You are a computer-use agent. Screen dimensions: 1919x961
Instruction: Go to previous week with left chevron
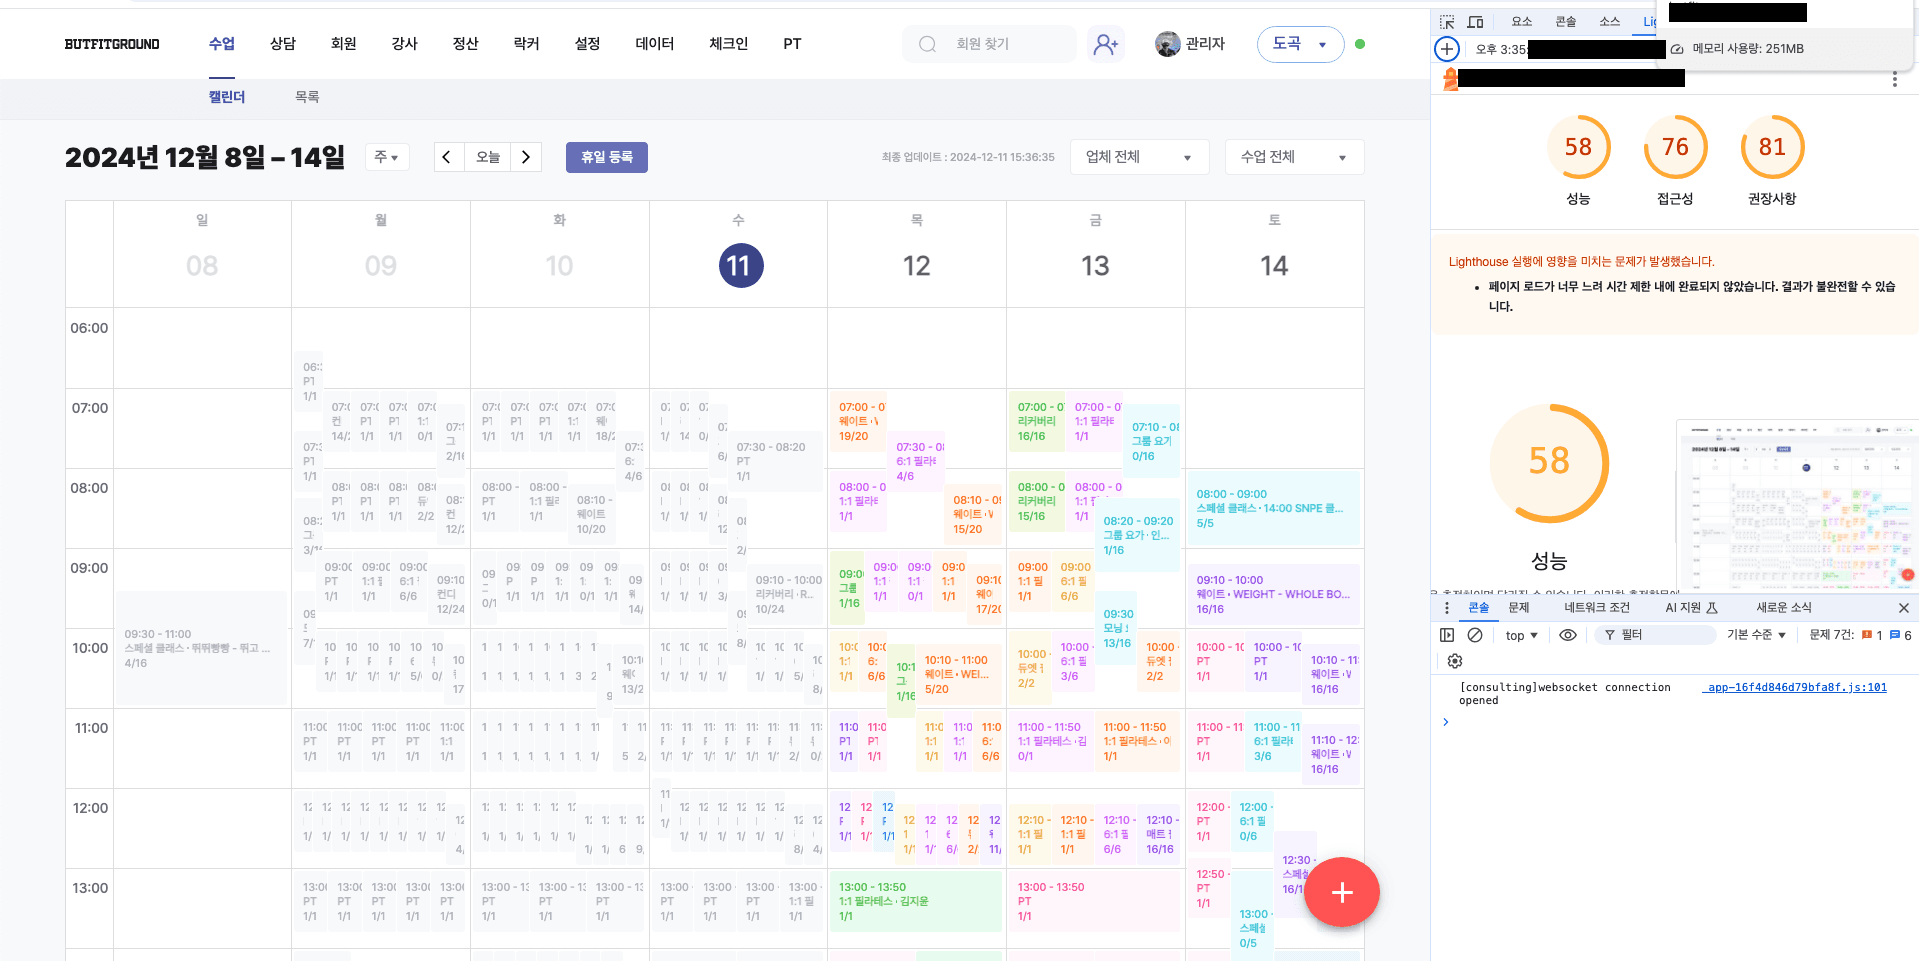(x=447, y=157)
